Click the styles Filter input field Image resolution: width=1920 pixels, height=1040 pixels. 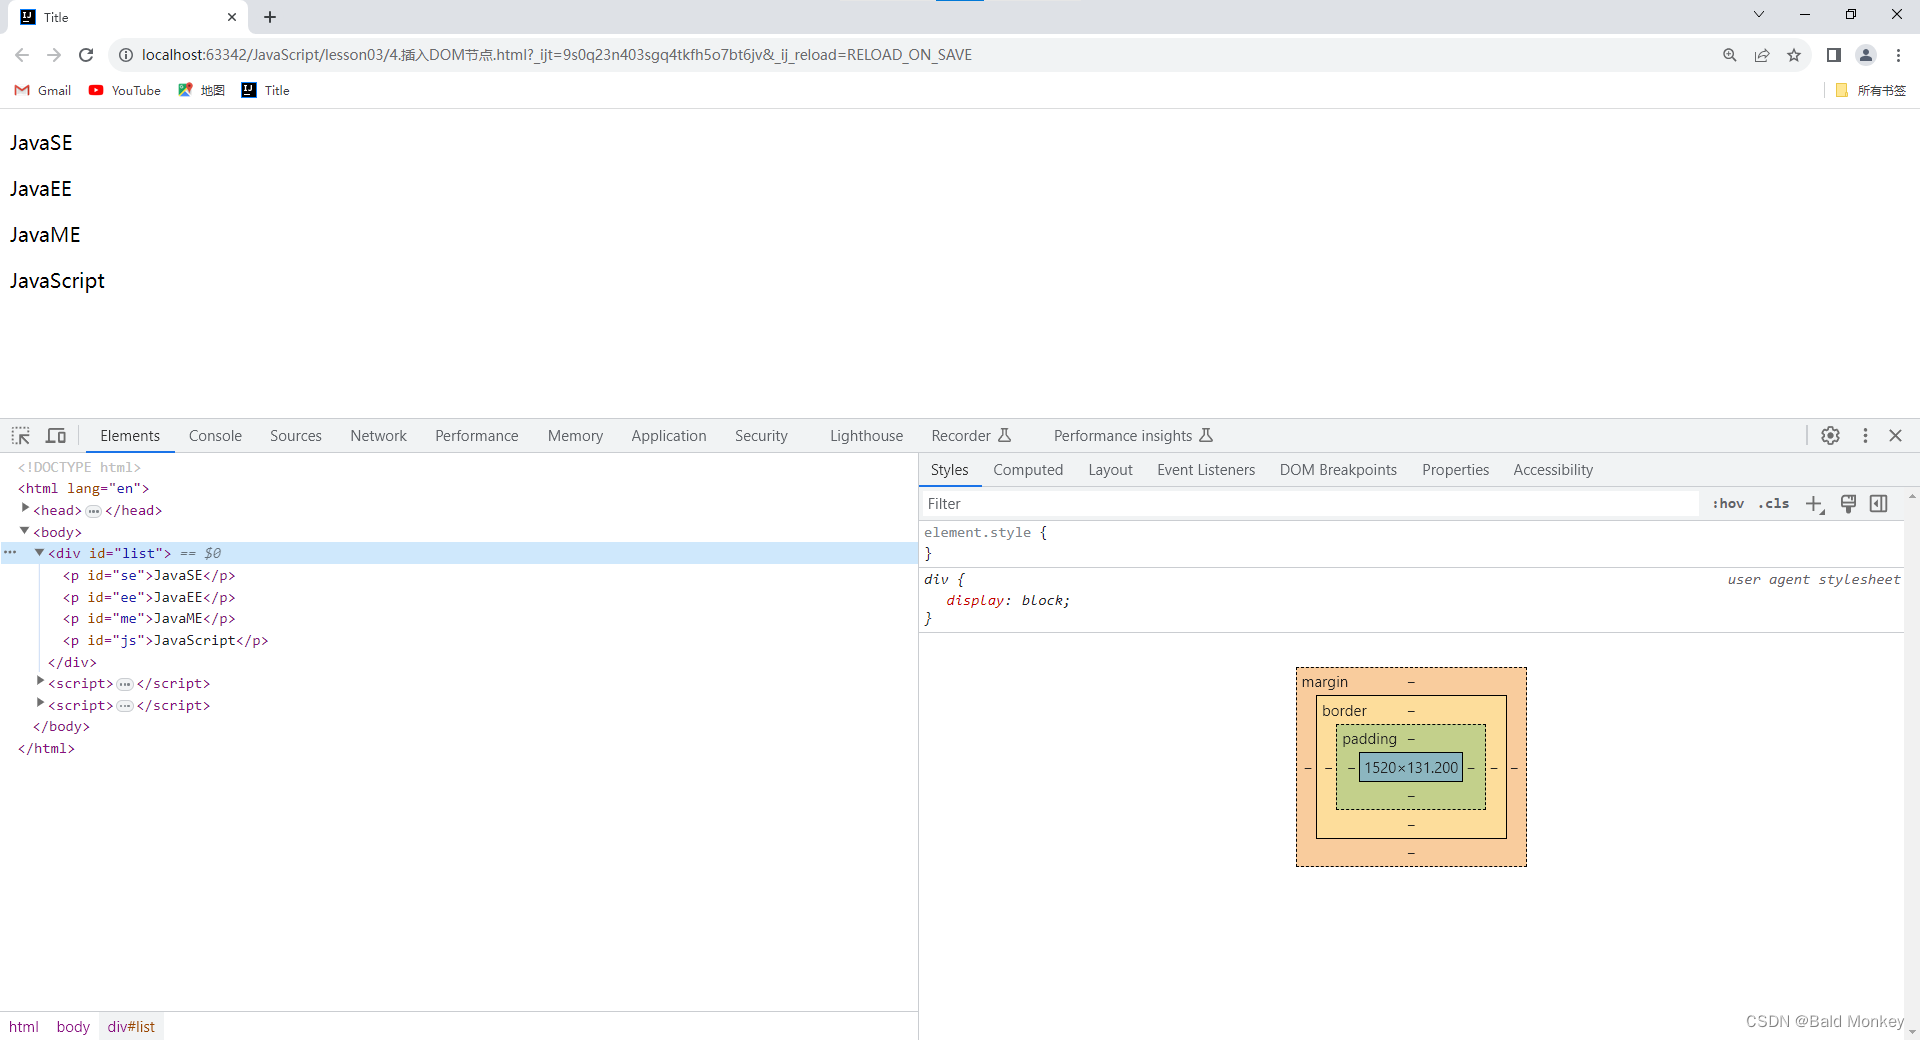point(1309,504)
